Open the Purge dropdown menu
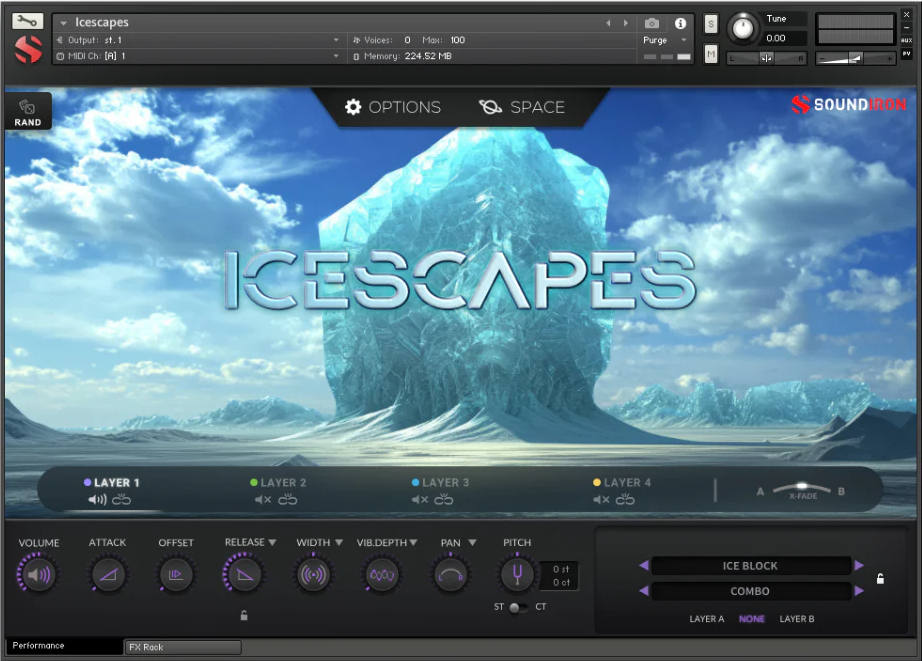This screenshot has width=922, height=661. tap(660, 40)
